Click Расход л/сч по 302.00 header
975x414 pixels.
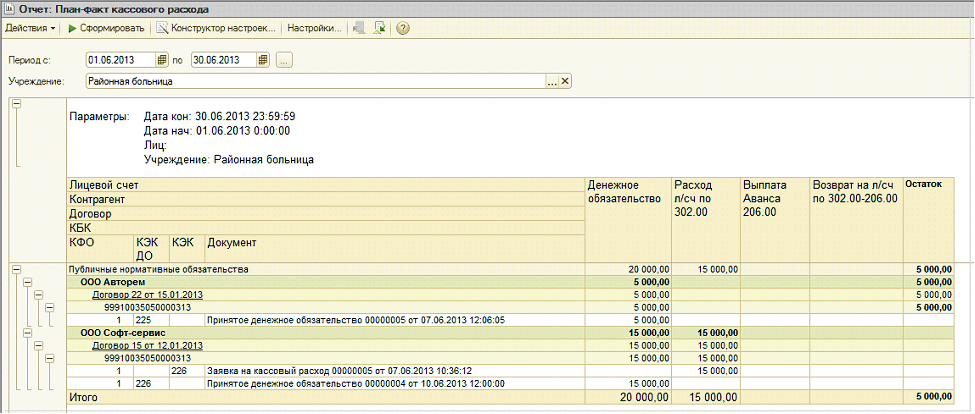pos(706,219)
